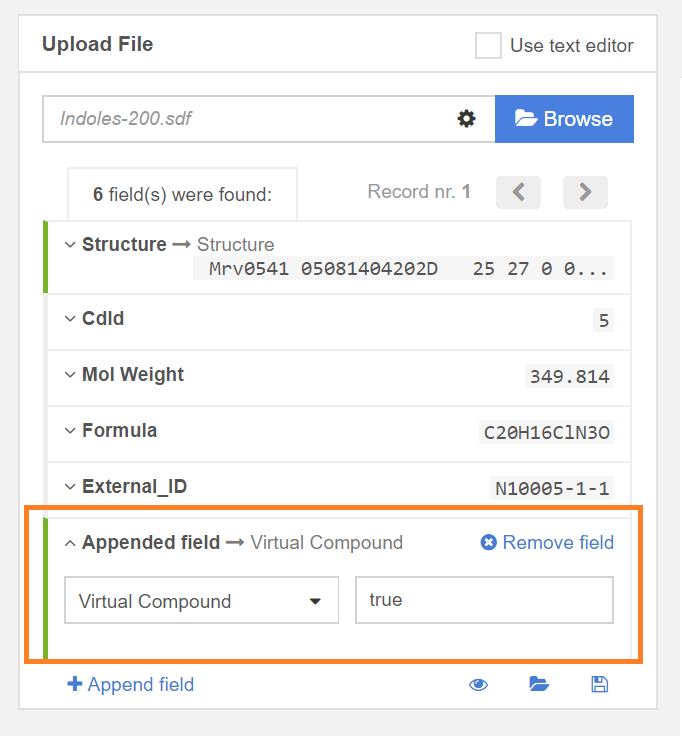Click the appended field value input 'true'
Image resolution: width=682 pixels, height=736 pixels.
point(484,601)
